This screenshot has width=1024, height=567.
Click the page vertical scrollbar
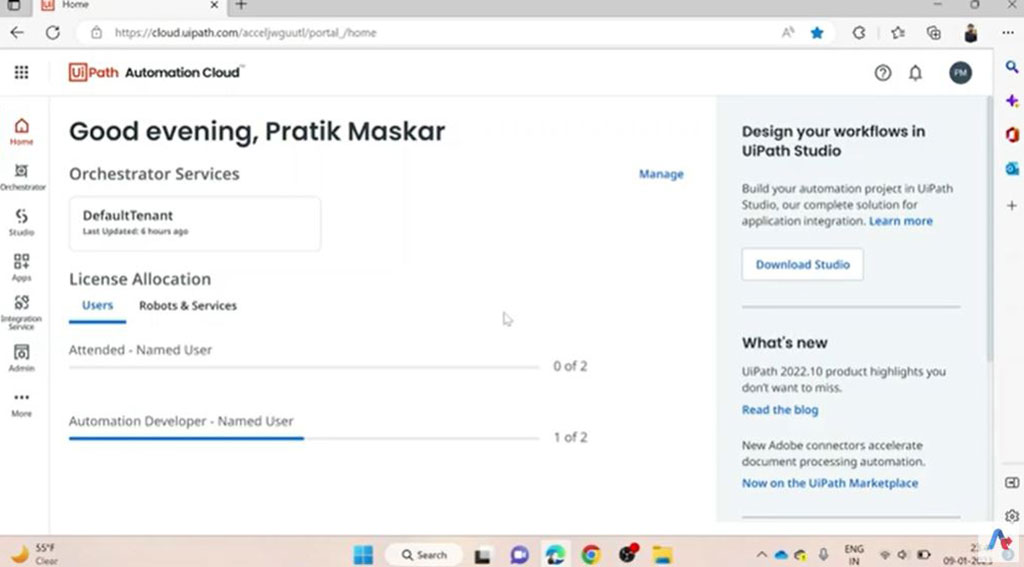click(x=989, y=229)
